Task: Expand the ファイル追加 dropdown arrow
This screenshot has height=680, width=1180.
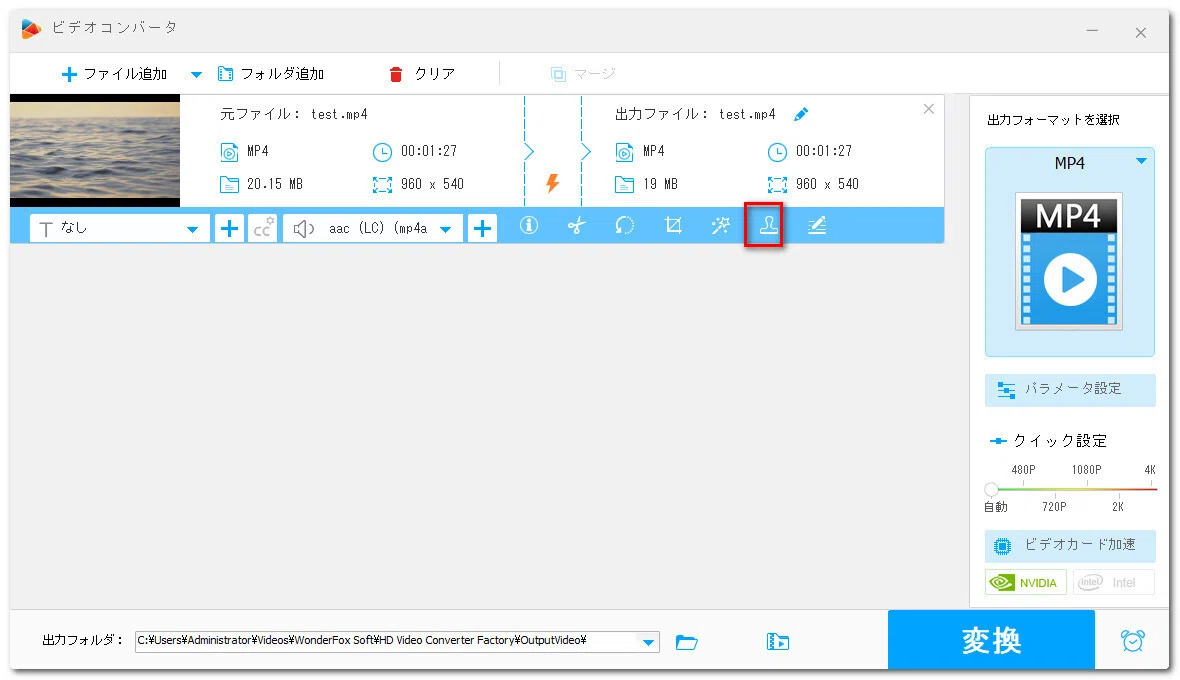Action: [x=196, y=74]
